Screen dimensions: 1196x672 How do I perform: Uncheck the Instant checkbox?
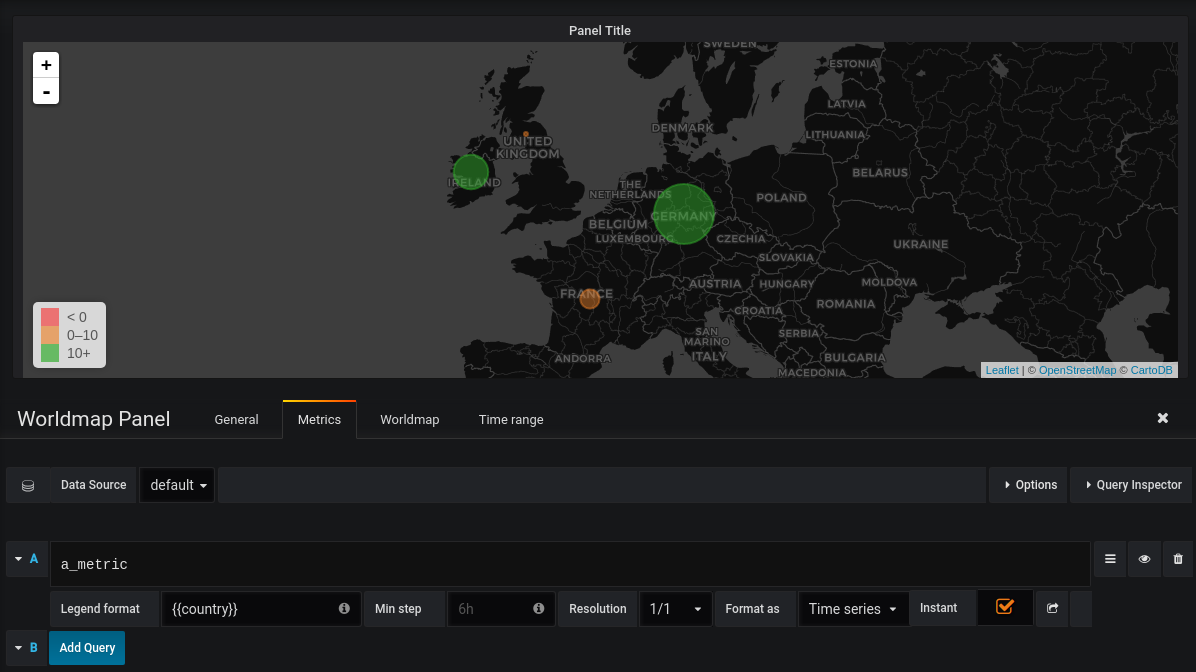1005,607
